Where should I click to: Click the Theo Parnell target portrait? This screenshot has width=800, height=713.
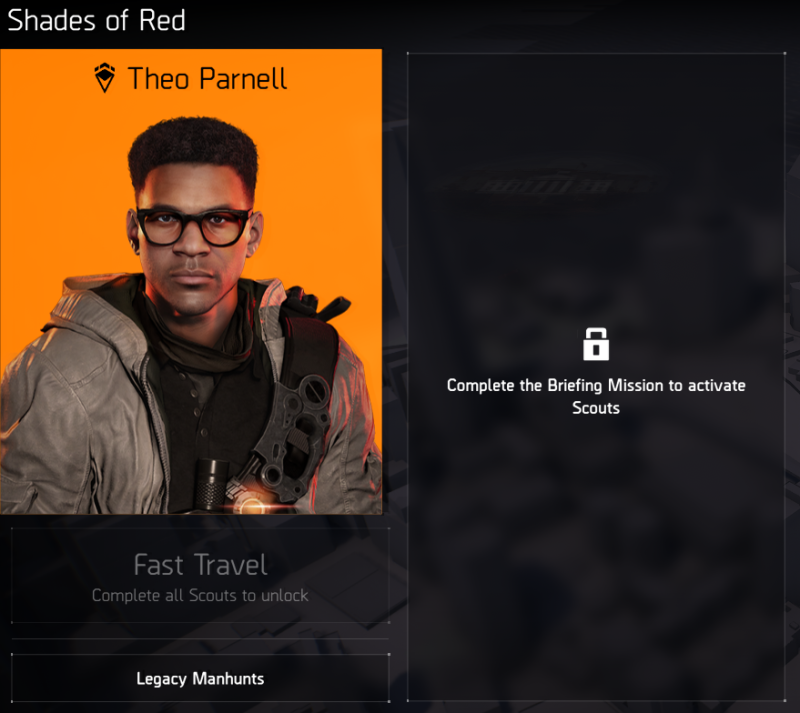(x=191, y=281)
